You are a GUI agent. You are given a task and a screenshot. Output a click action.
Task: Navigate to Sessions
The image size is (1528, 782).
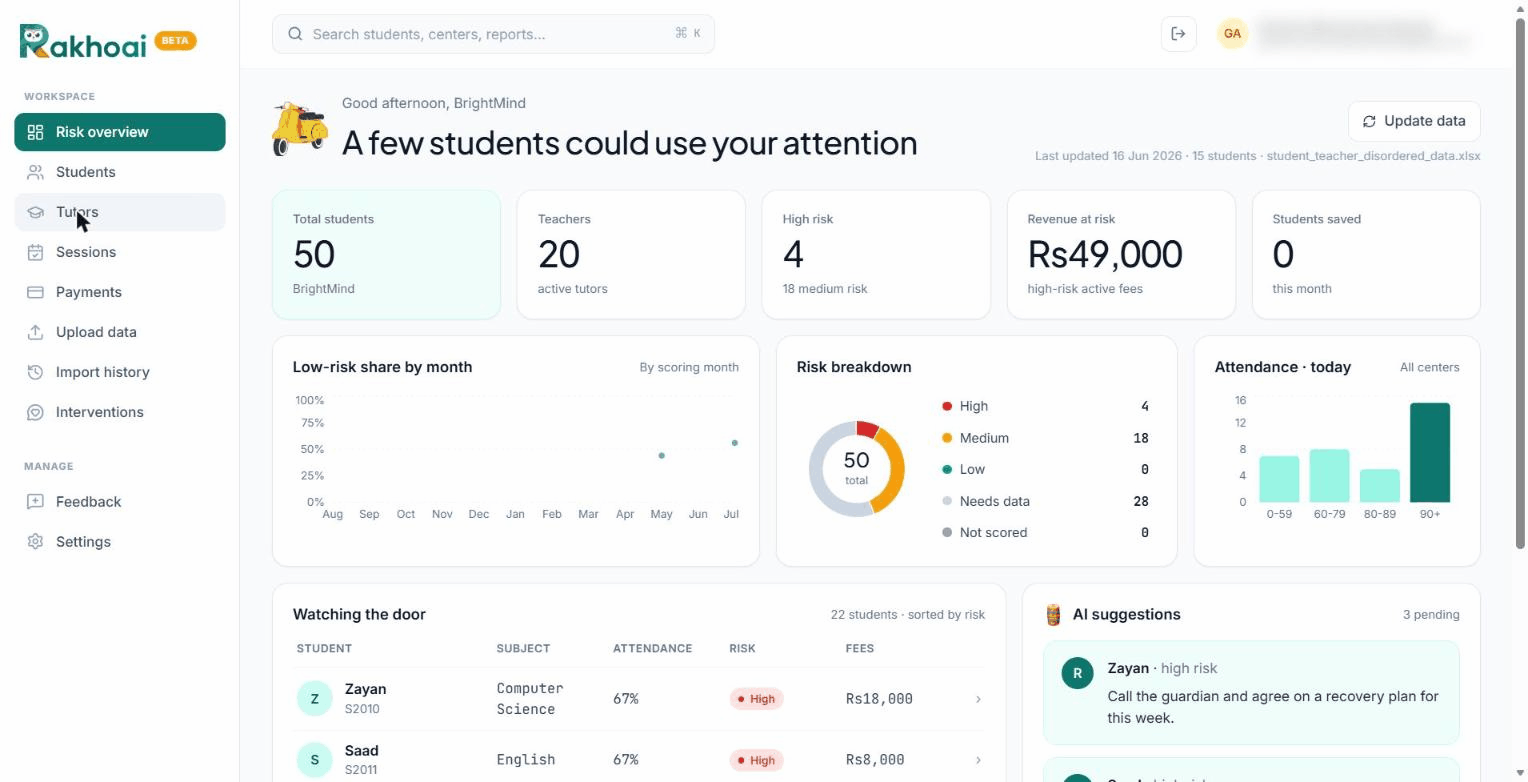pos(120,252)
